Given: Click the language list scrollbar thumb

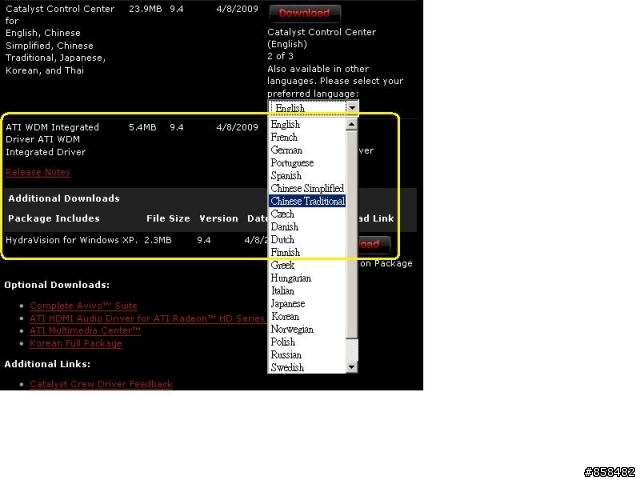Looking at the screenshot, I should pyautogui.click(x=352, y=234).
